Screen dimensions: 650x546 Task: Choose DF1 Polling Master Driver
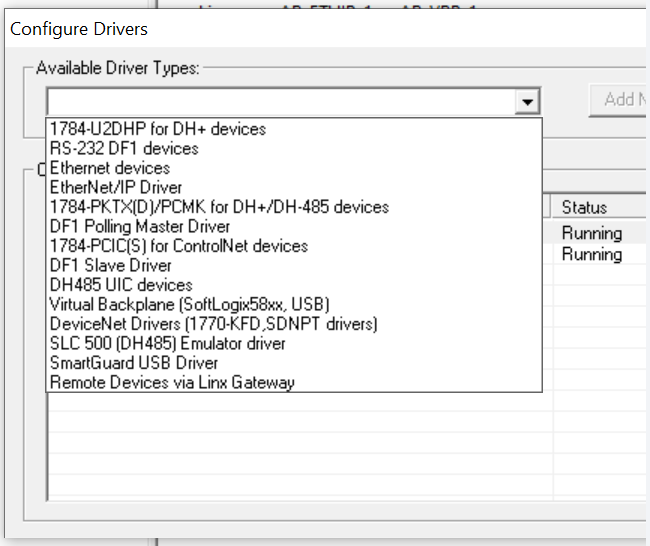294,226
